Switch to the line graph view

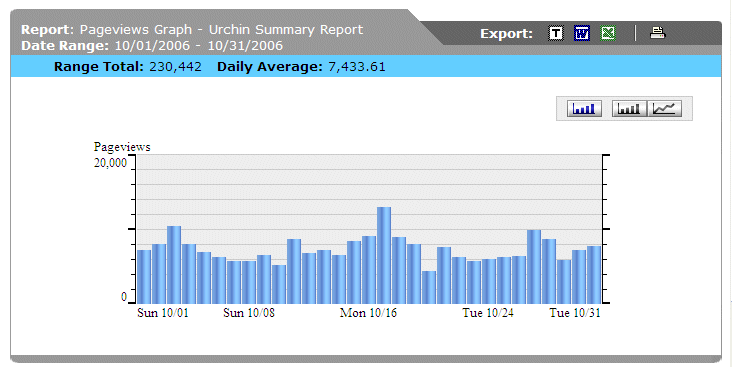tap(664, 109)
